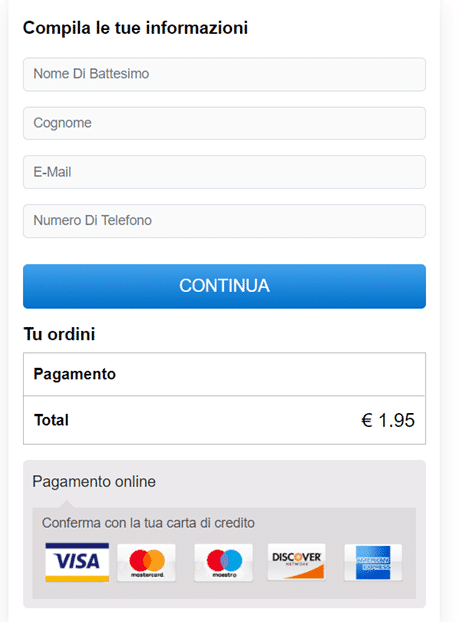Select the E-Mail text field
459x622 pixels.
(225, 172)
